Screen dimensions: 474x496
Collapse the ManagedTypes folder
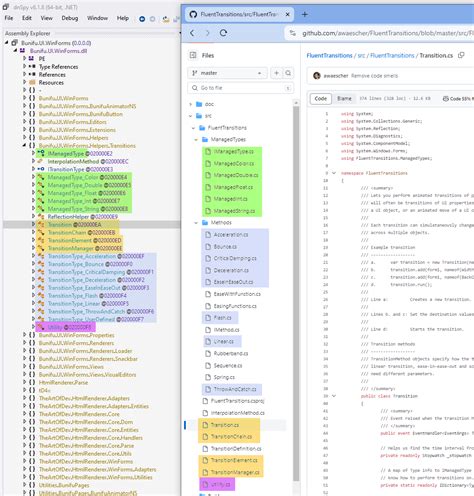[x=196, y=140]
